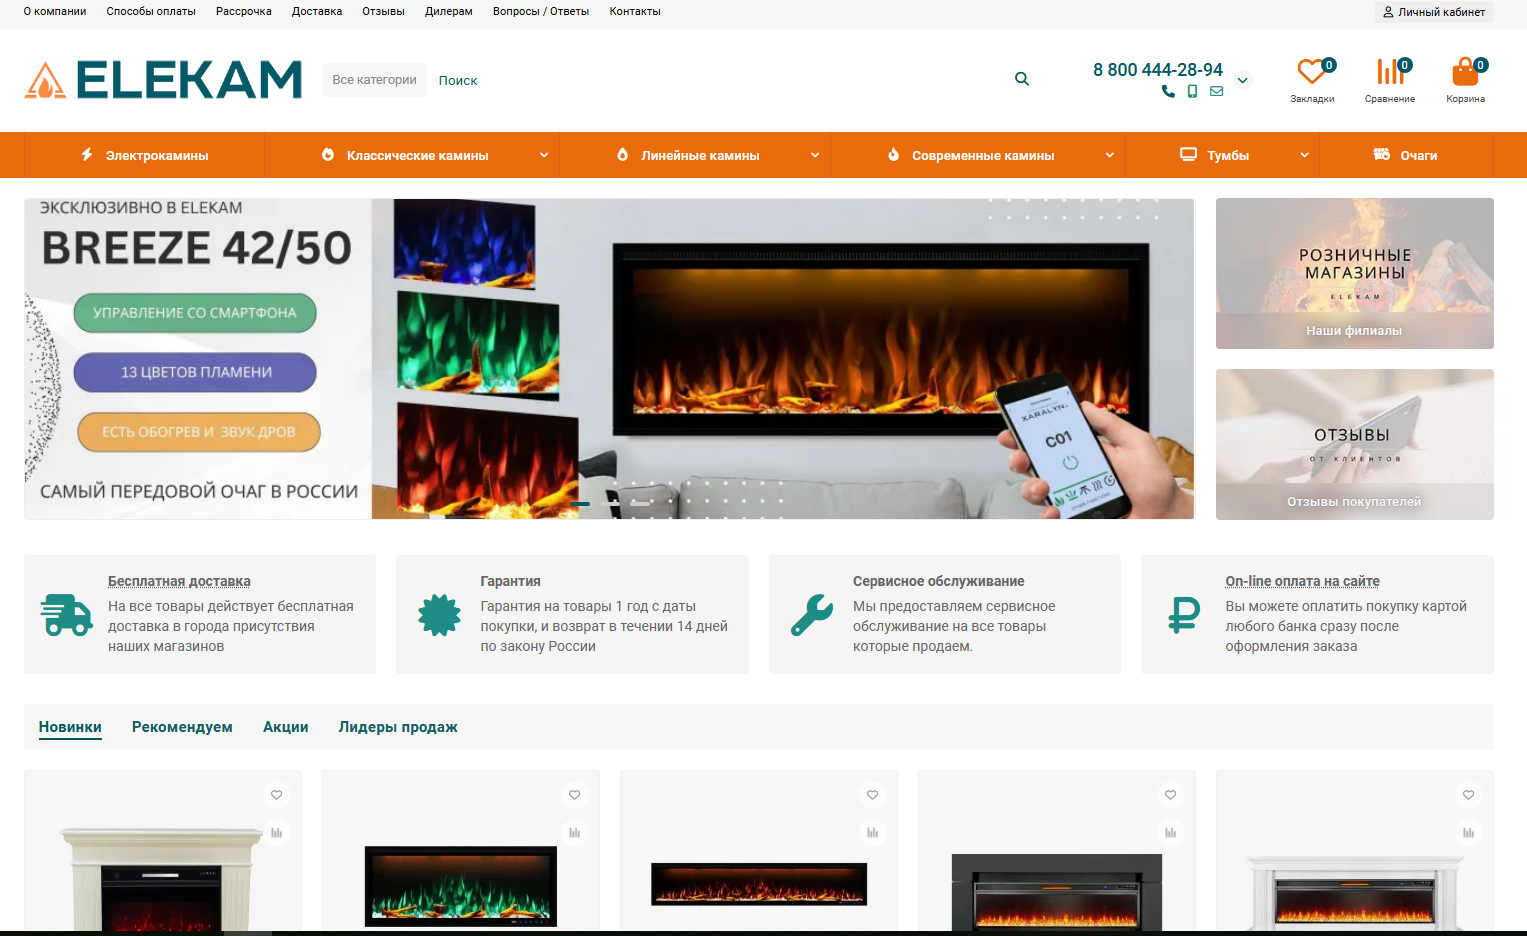The height and width of the screenshot is (936, 1527).
Task: Click the envelope email icon
Action: click(x=1216, y=91)
